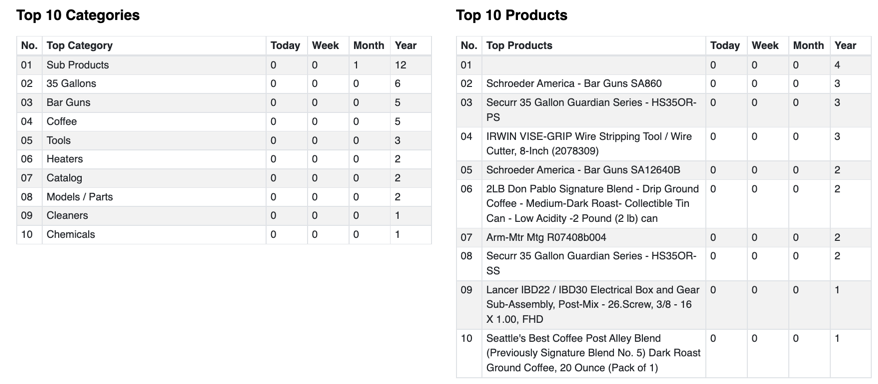Open the Bar Guns category entry

click(x=68, y=102)
